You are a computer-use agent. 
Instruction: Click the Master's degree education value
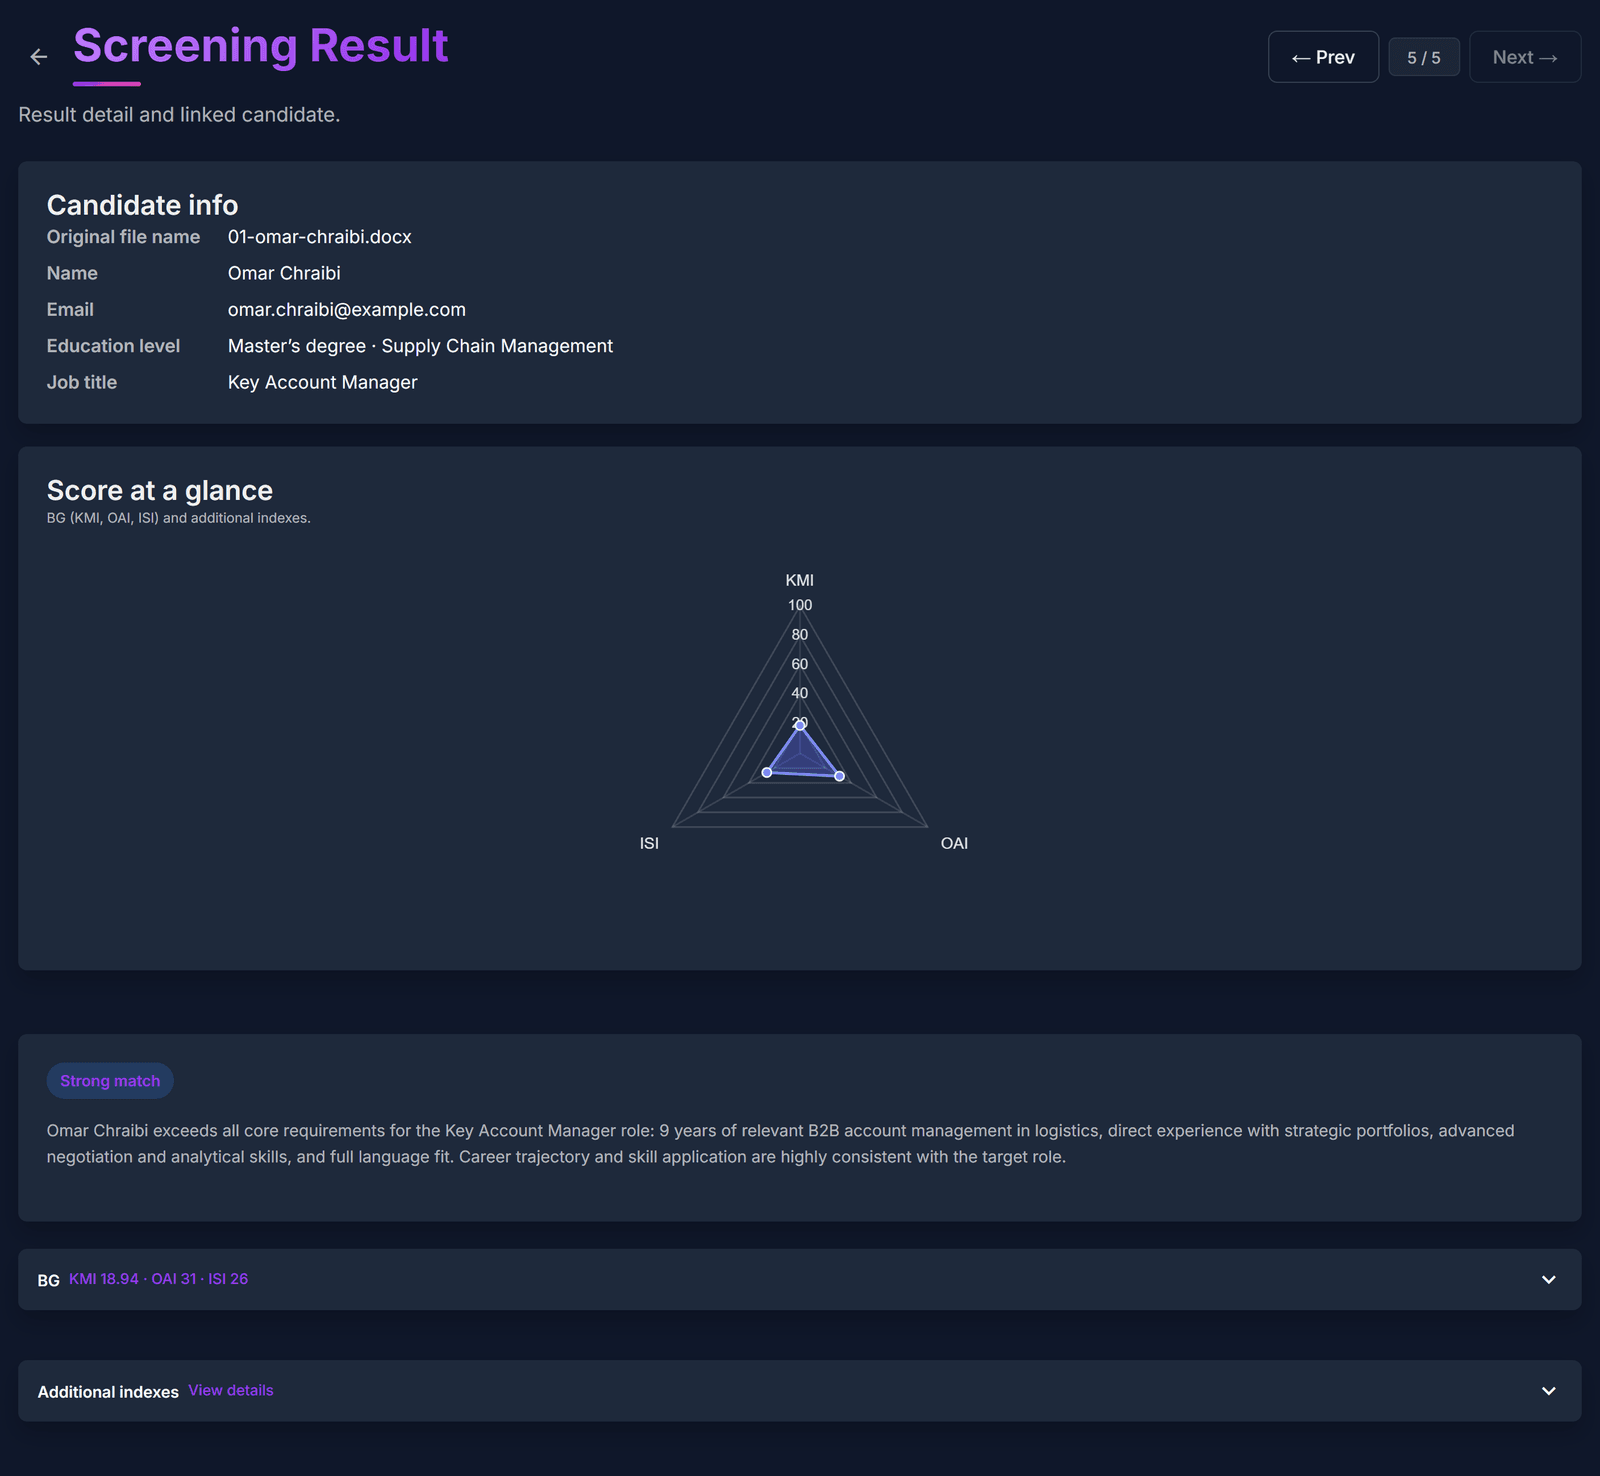coord(420,346)
